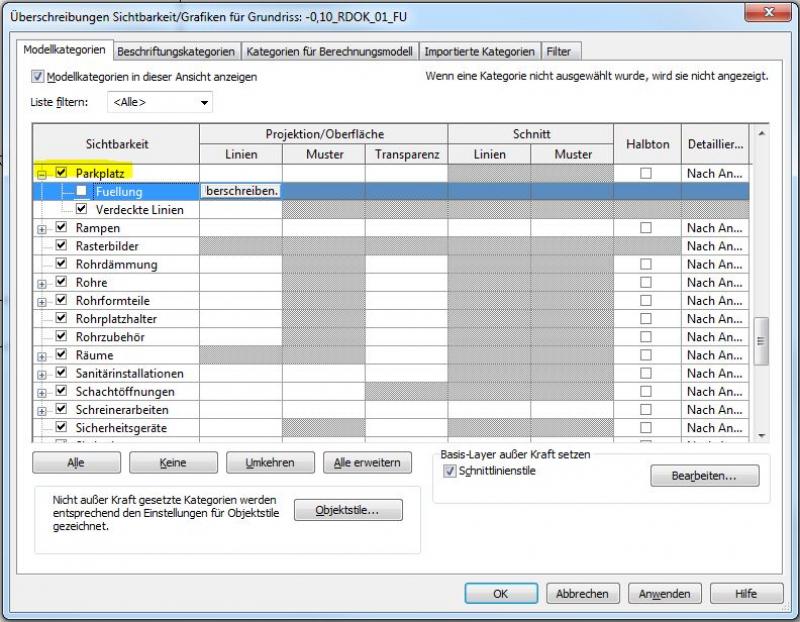This screenshot has width=800, height=622.
Task: Toggle Modellkategorien in dieser Ansicht anzeigen
Action: pyautogui.click(x=39, y=77)
